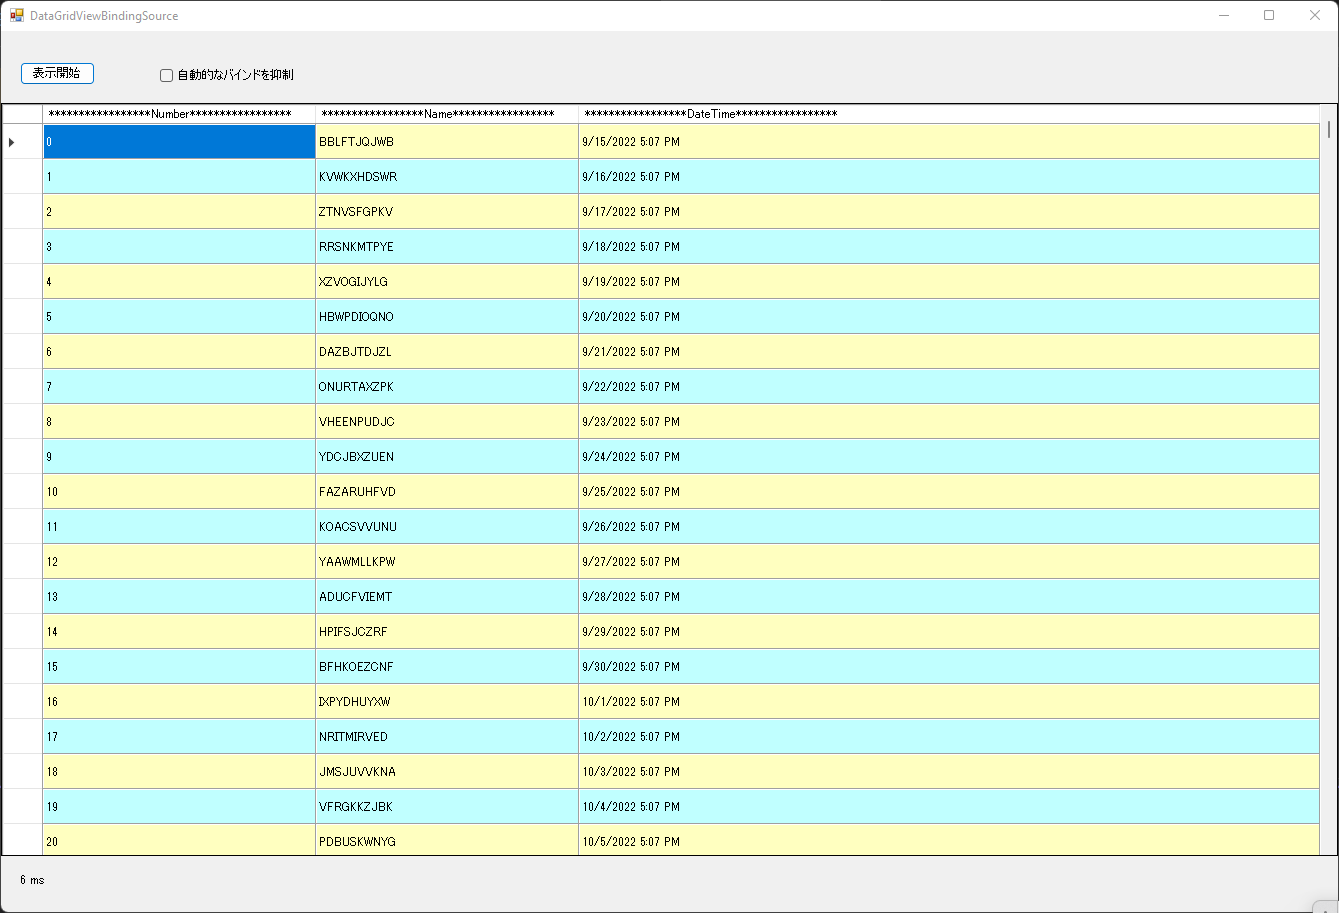Sort the grid by the Name column header
This screenshot has height=913, width=1339.
(x=447, y=114)
